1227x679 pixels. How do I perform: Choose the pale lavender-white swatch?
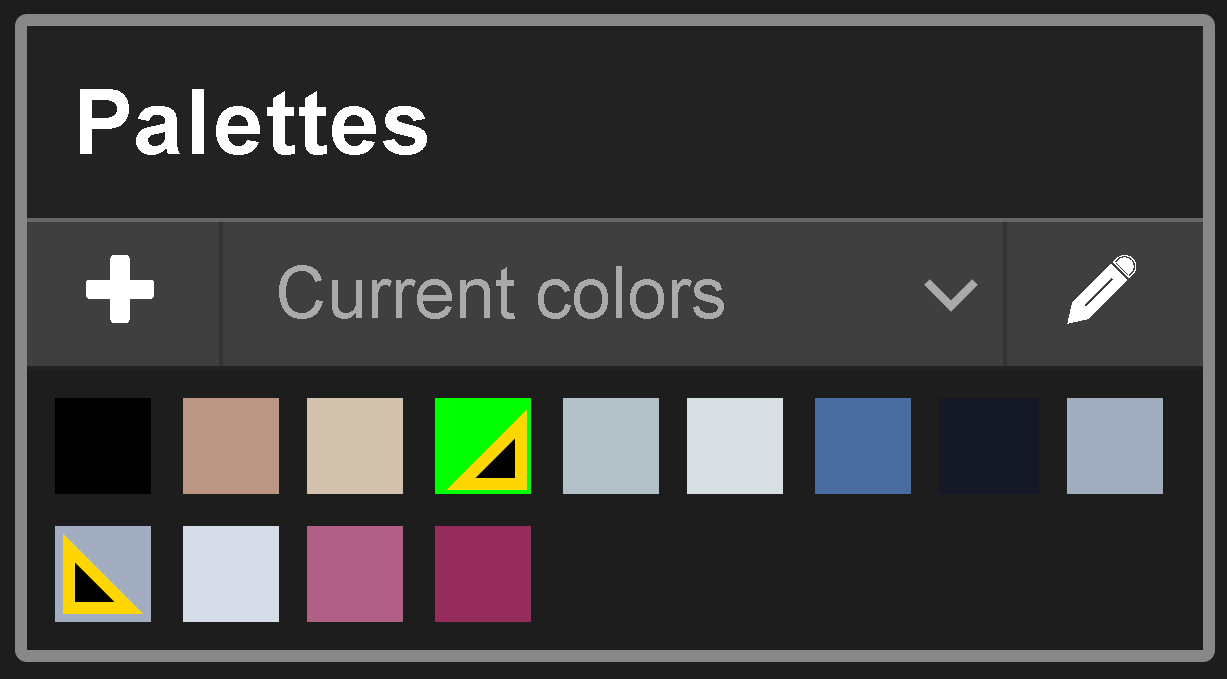click(x=231, y=574)
